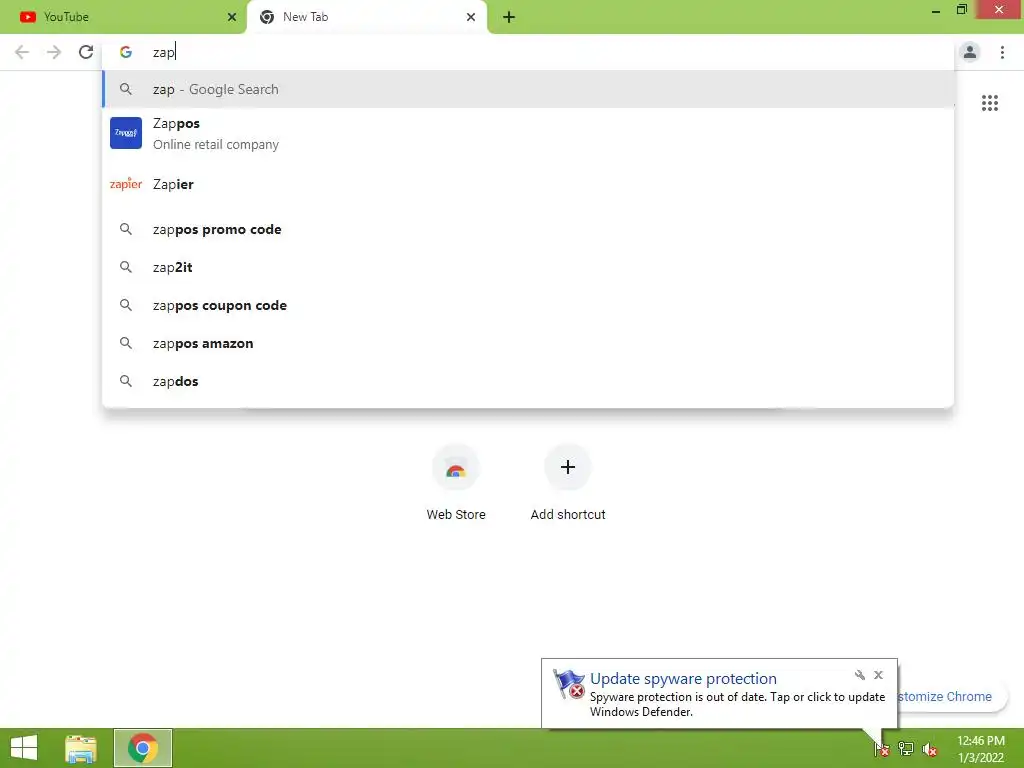Open network status tray icon

tap(905, 749)
